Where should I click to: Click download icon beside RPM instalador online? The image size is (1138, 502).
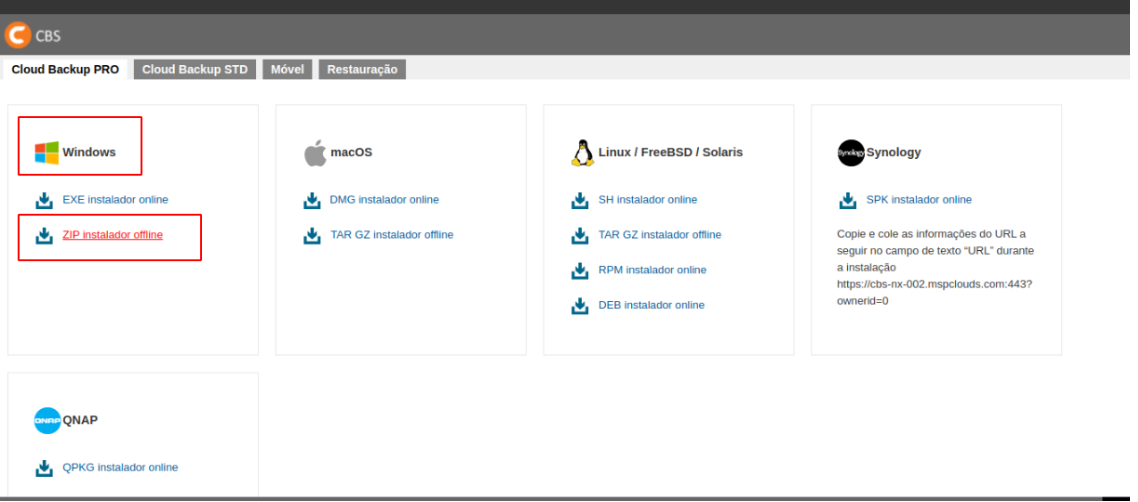click(580, 270)
